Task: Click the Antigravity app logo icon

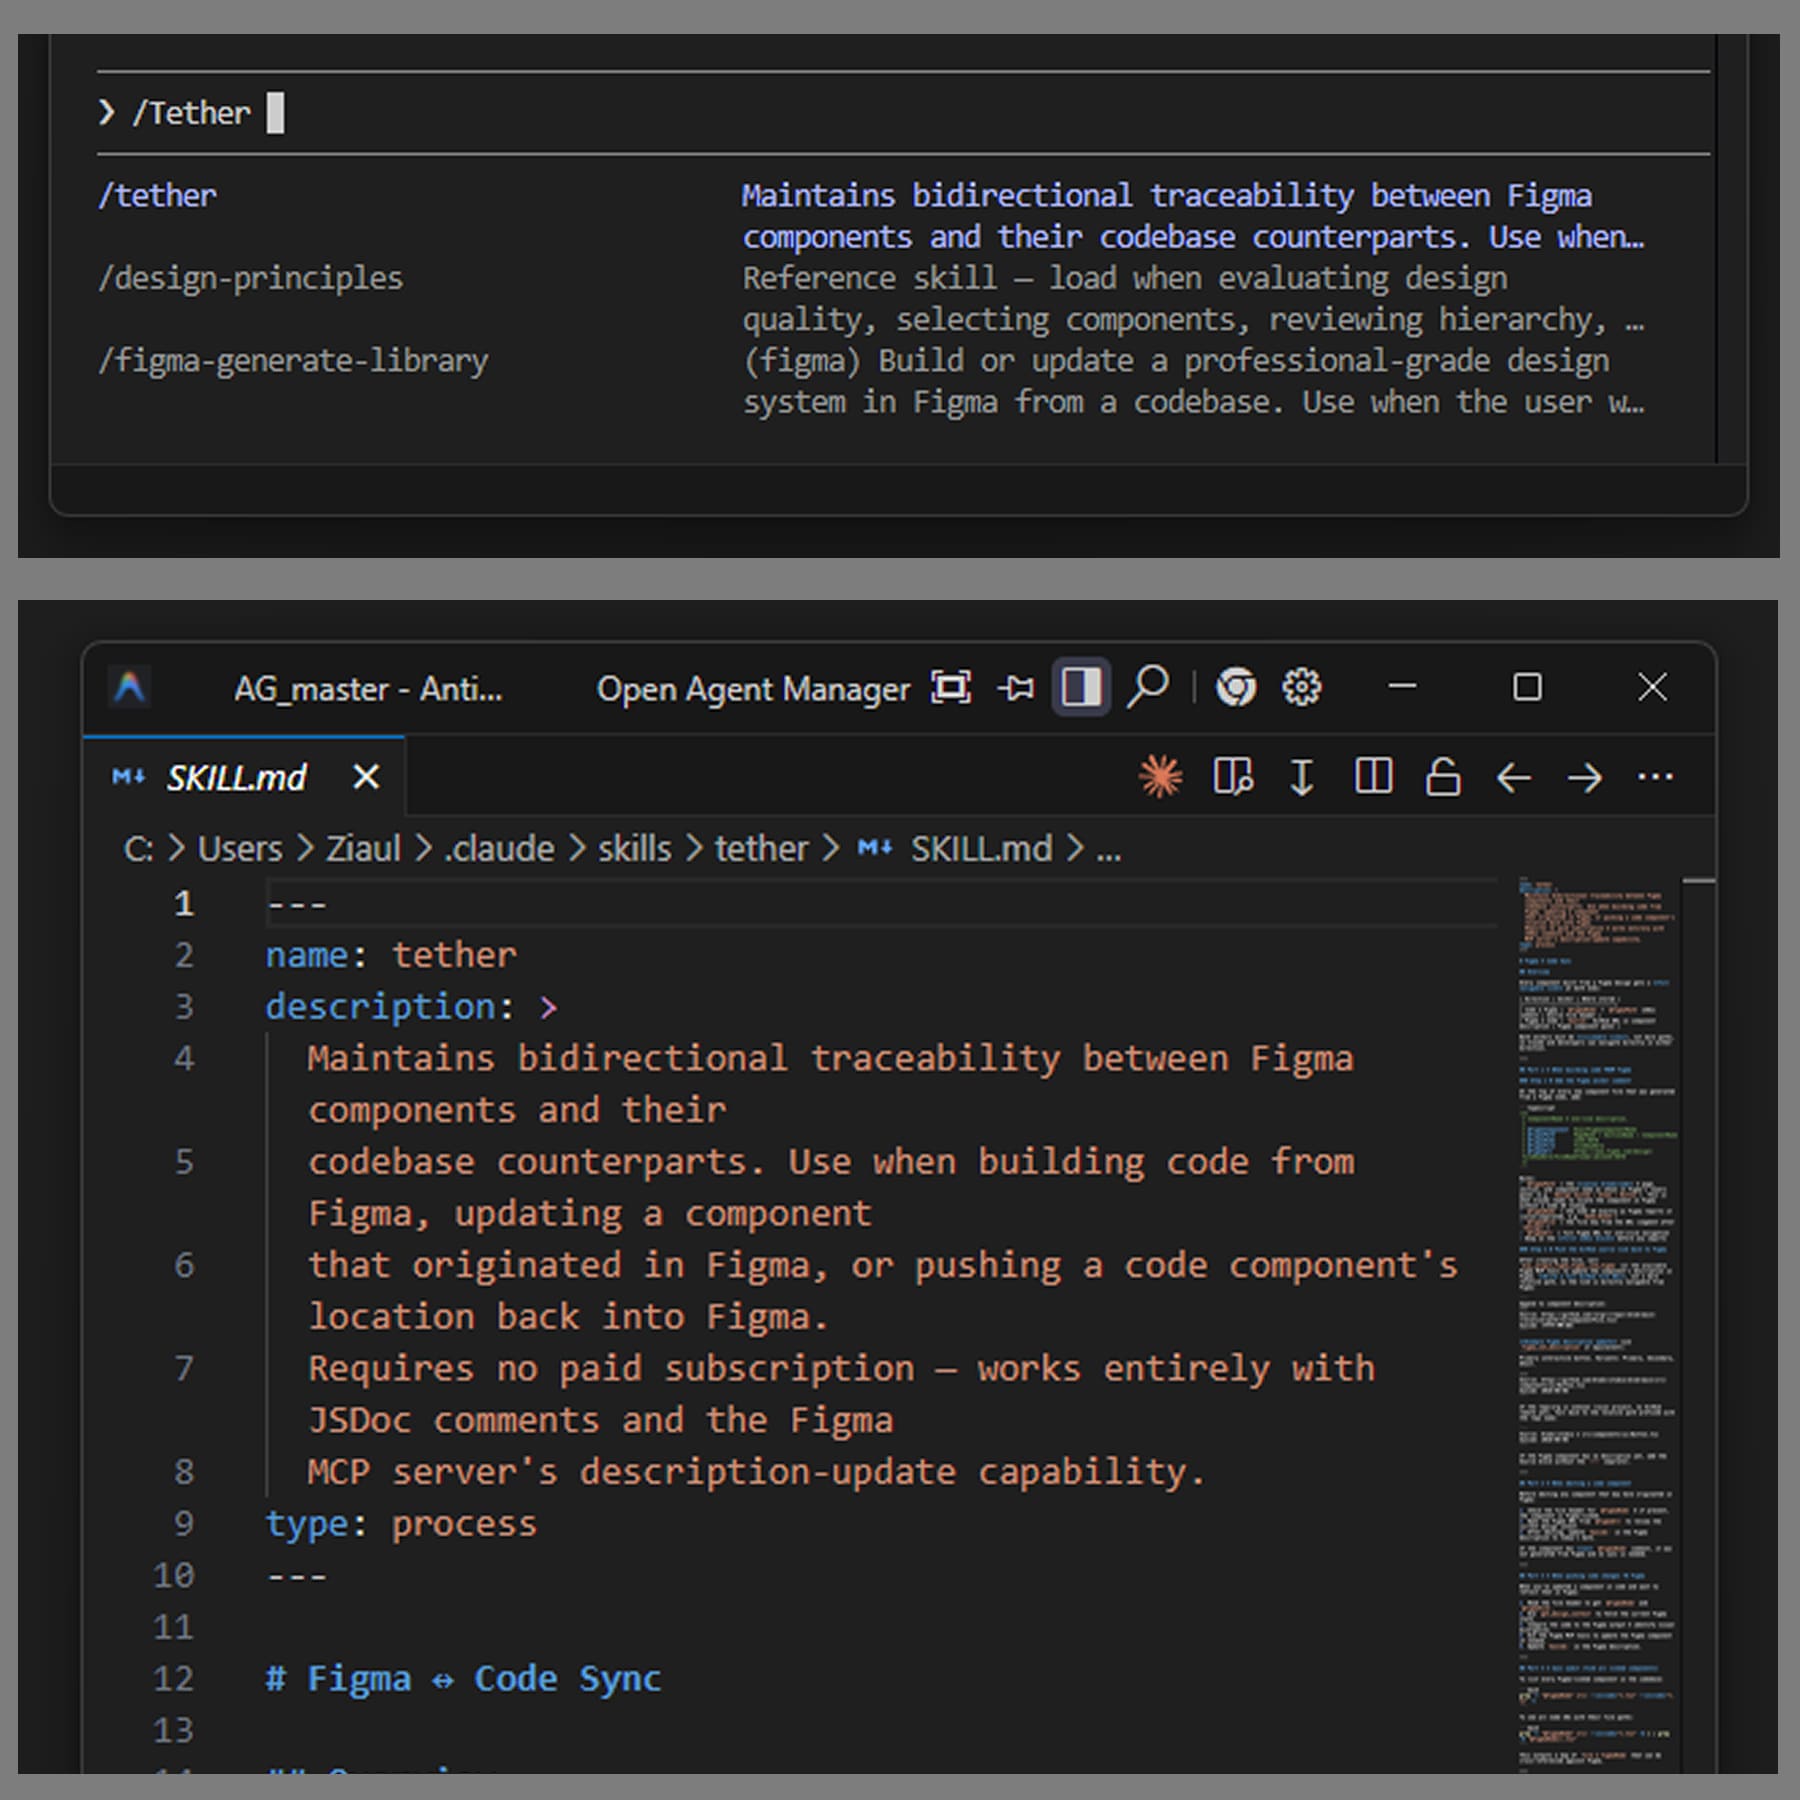Action: [x=130, y=687]
